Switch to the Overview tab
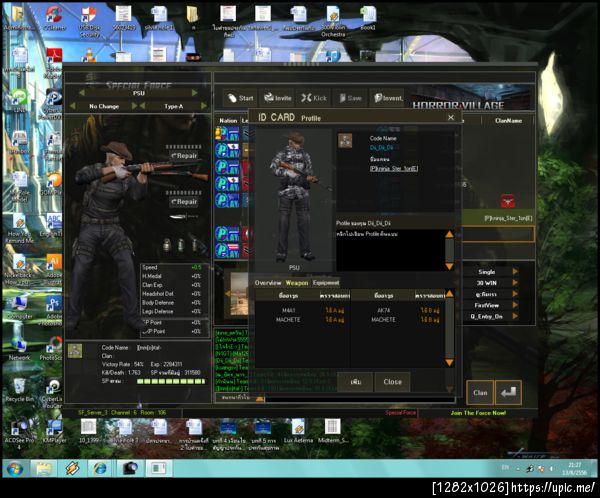This screenshot has height=498, width=600. pos(268,283)
